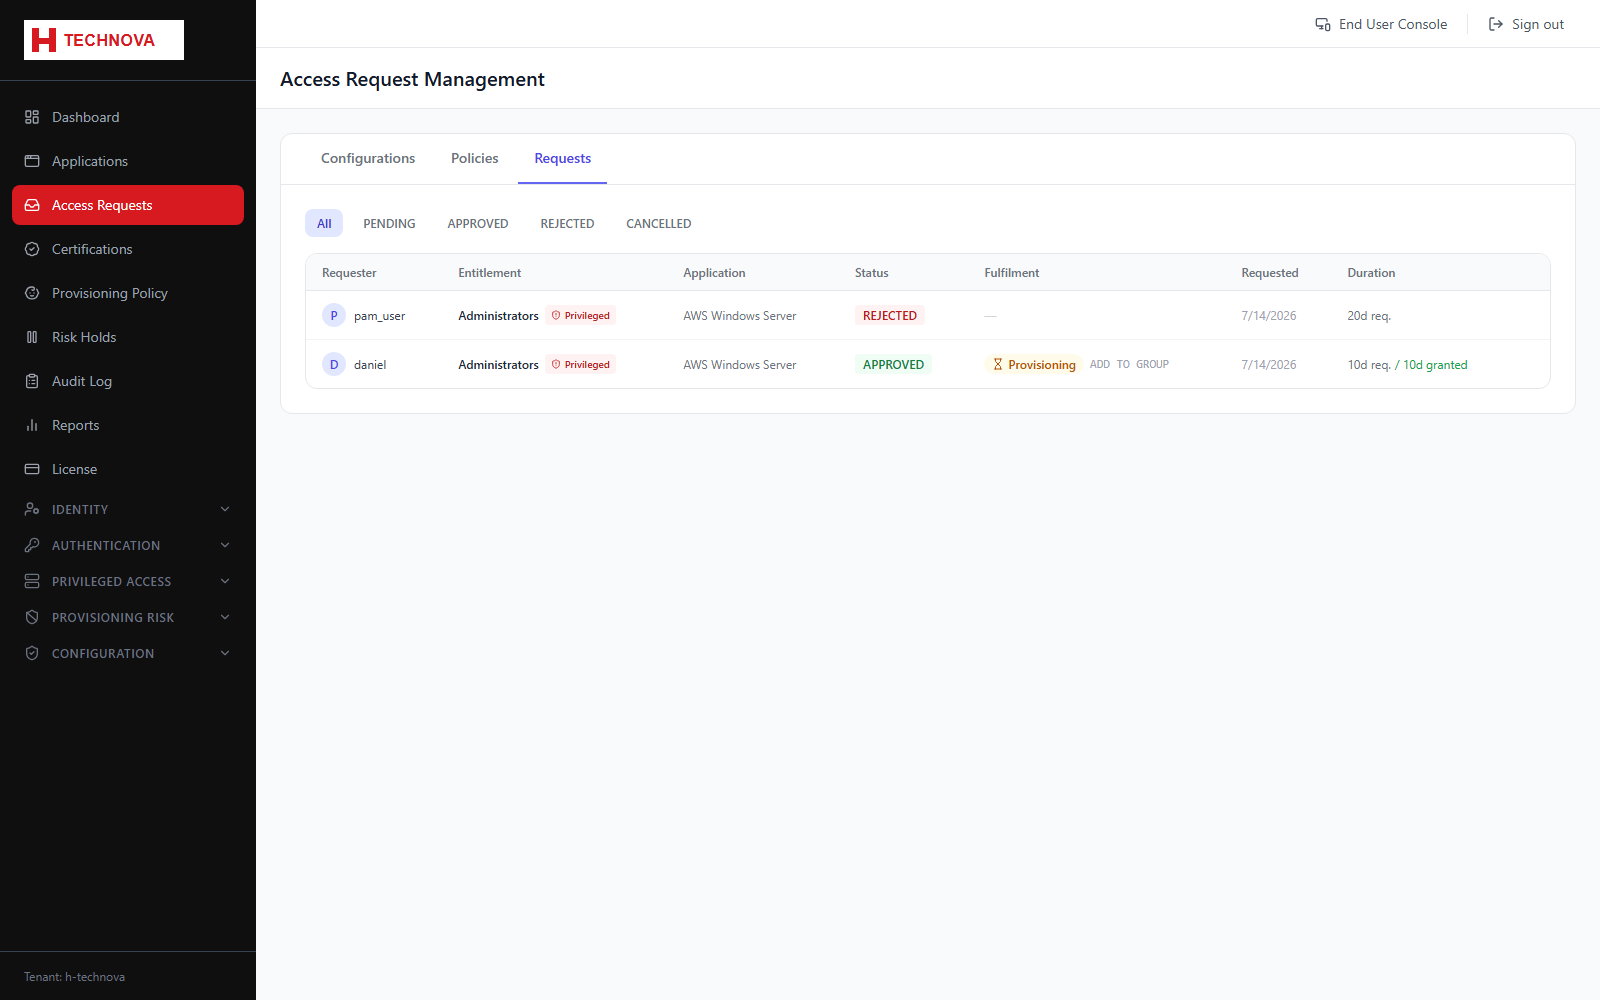Click the daniel requester name
The height and width of the screenshot is (1000, 1600).
[x=370, y=365]
